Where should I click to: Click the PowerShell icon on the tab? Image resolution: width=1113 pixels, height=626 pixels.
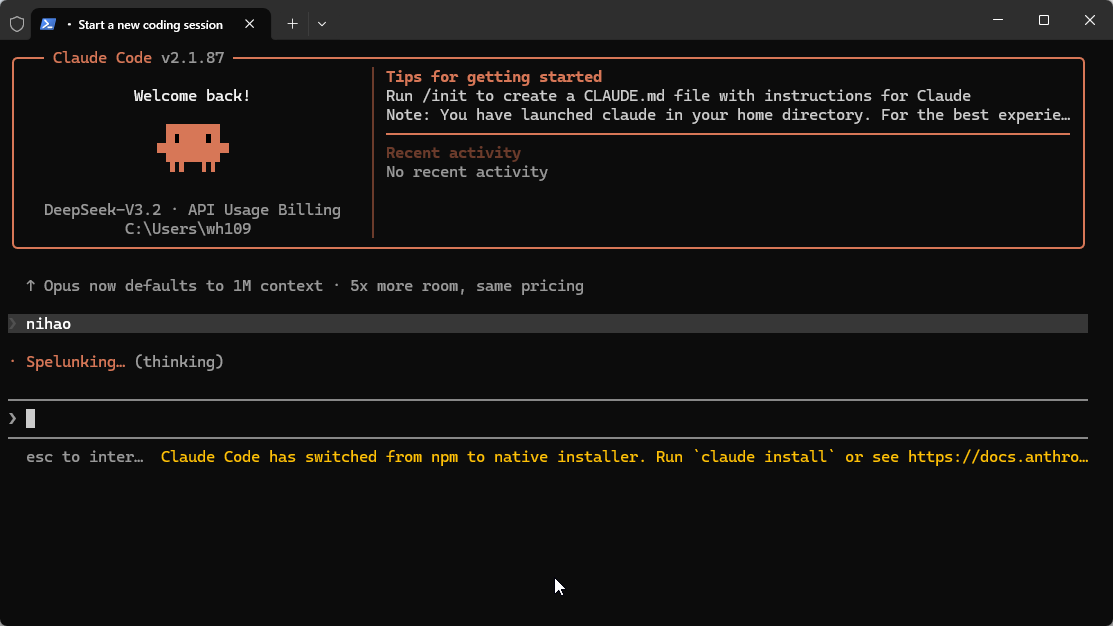tap(48, 24)
